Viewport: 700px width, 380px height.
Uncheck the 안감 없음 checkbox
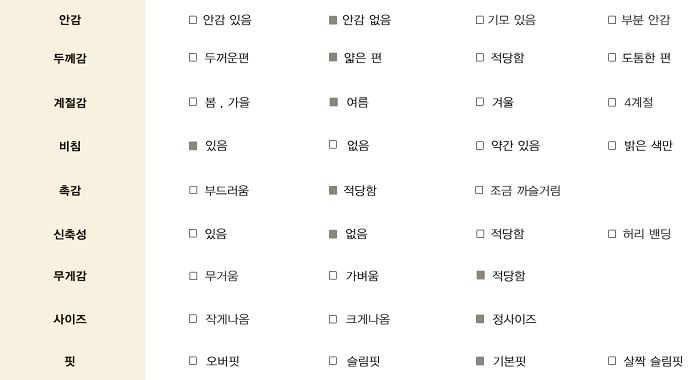coord(333,20)
